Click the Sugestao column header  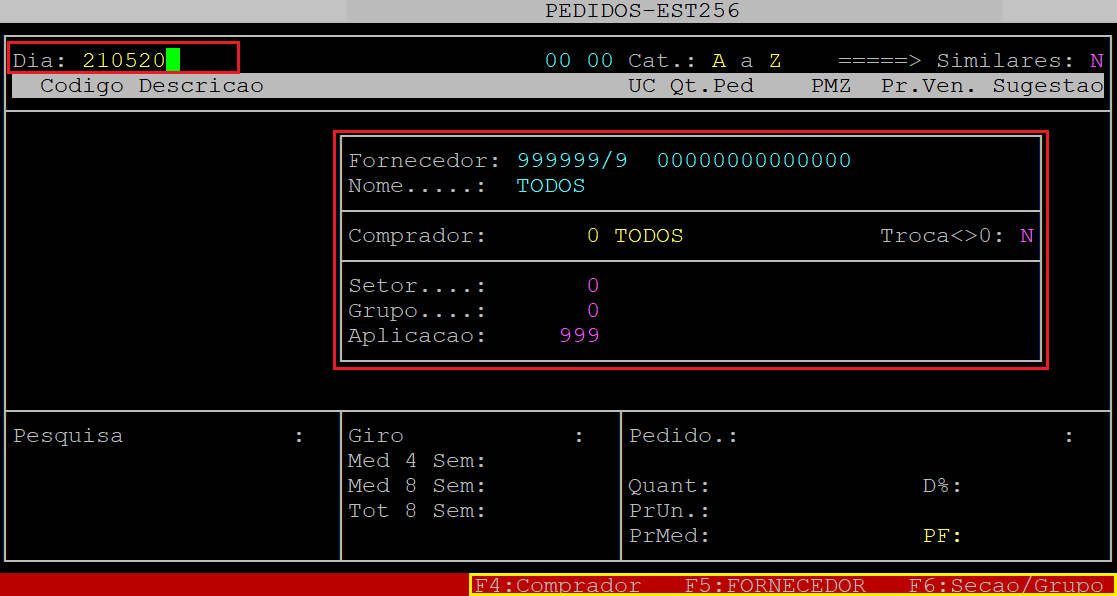point(1047,86)
